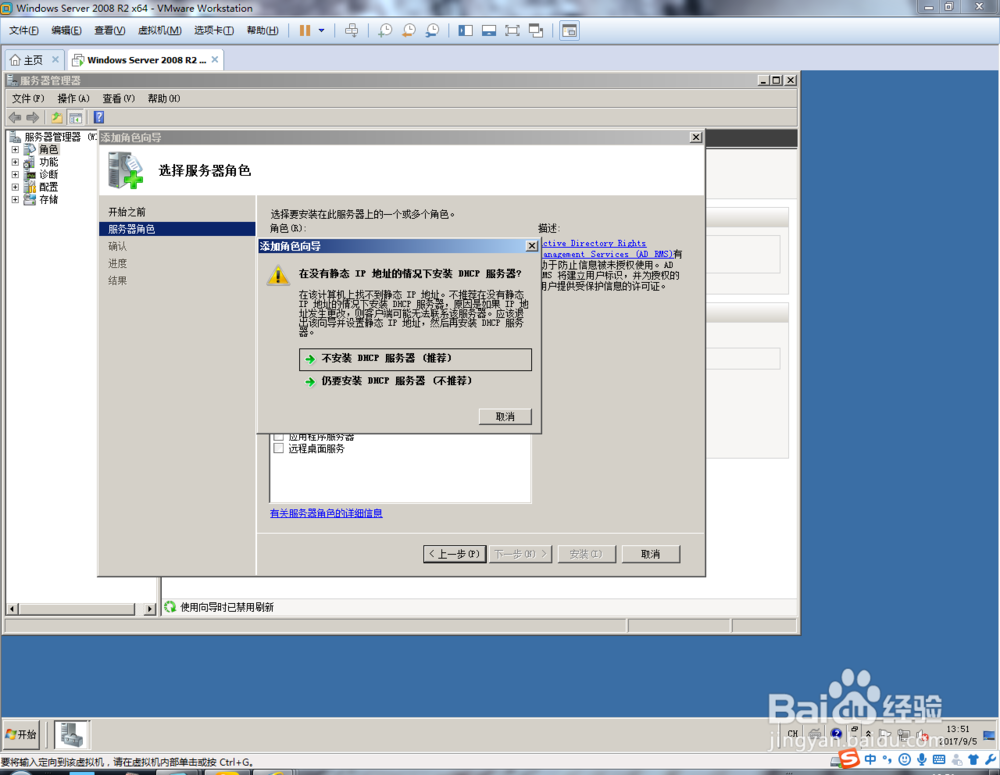Select 服务器管理器 root tree item
Viewport: 1000px width, 775px height.
point(52,137)
